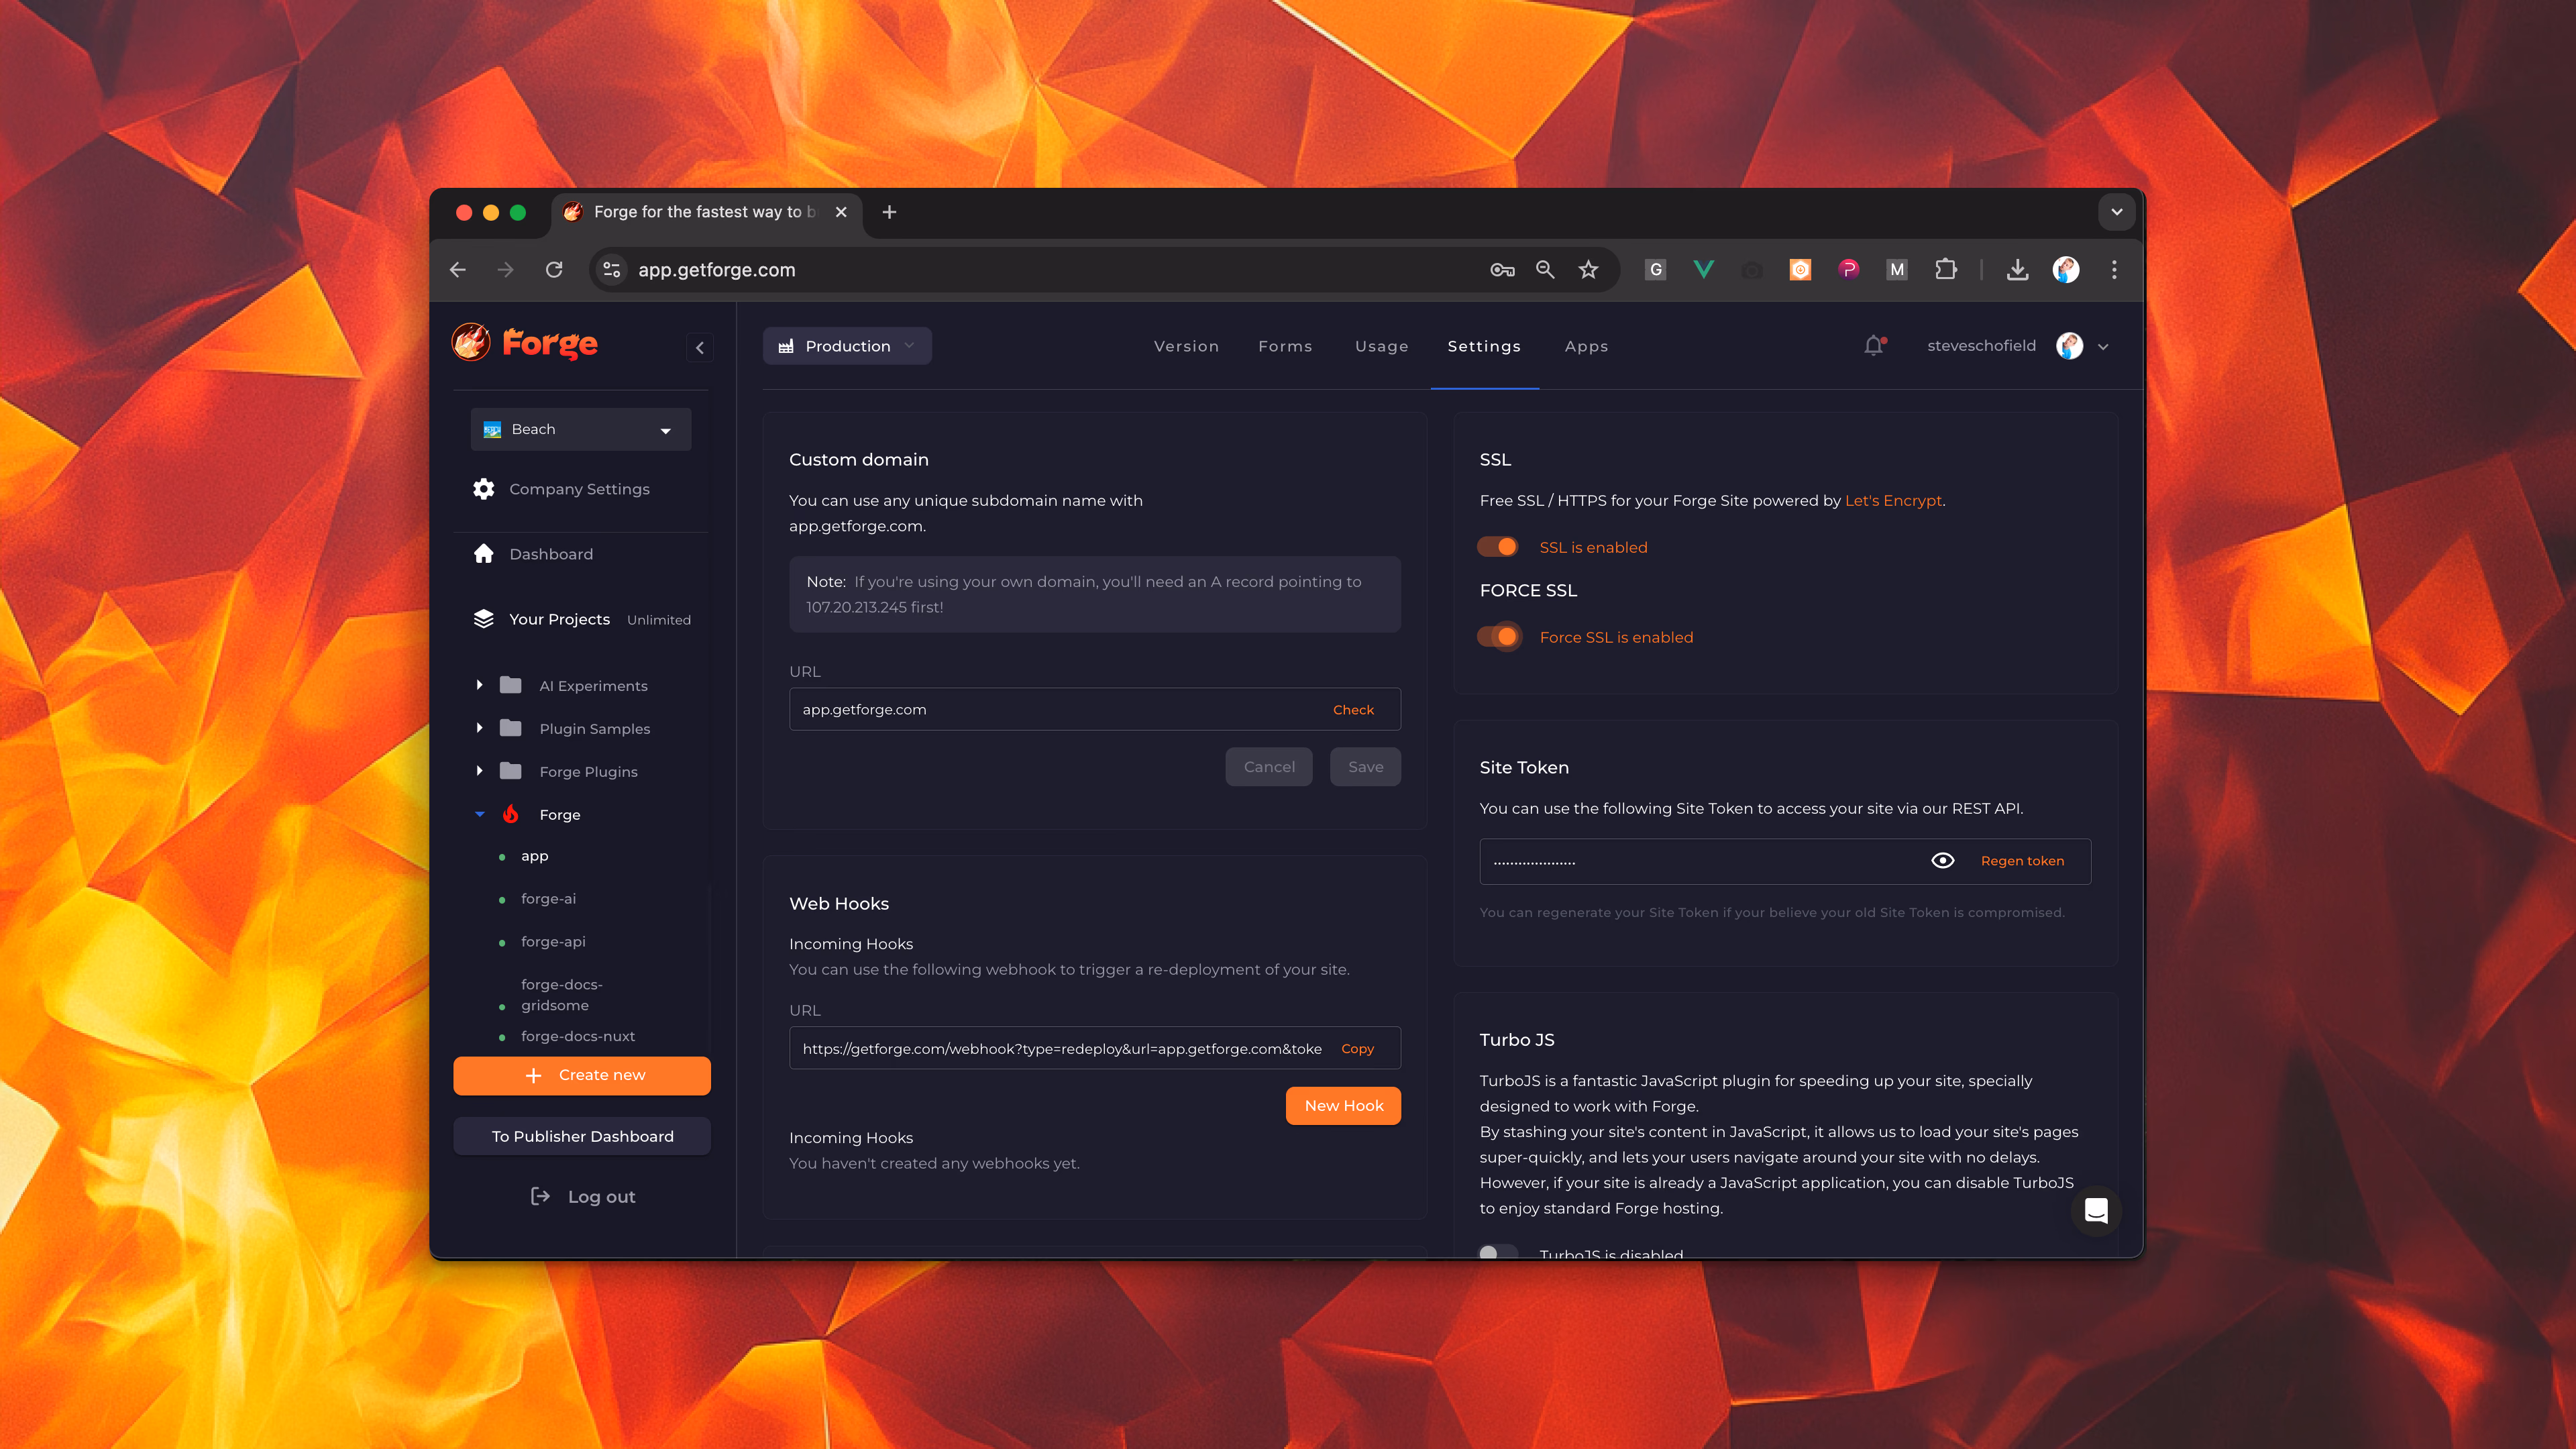Click the Forge flame logo icon
This screenshot has height=1449, width=2576.
(x=471, y=343)
